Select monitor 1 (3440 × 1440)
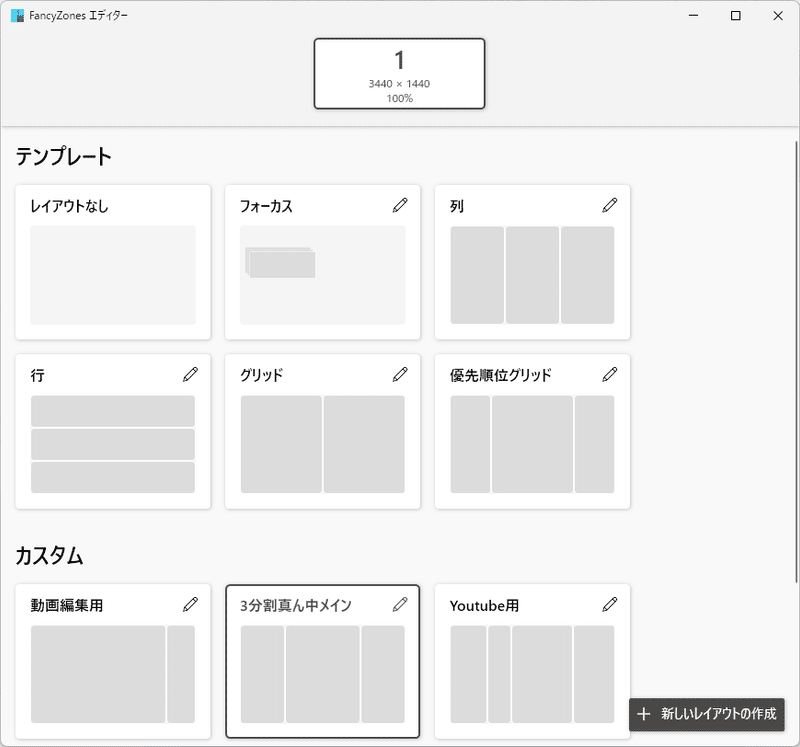Viewport: 800px width, 747px height. 399,73
